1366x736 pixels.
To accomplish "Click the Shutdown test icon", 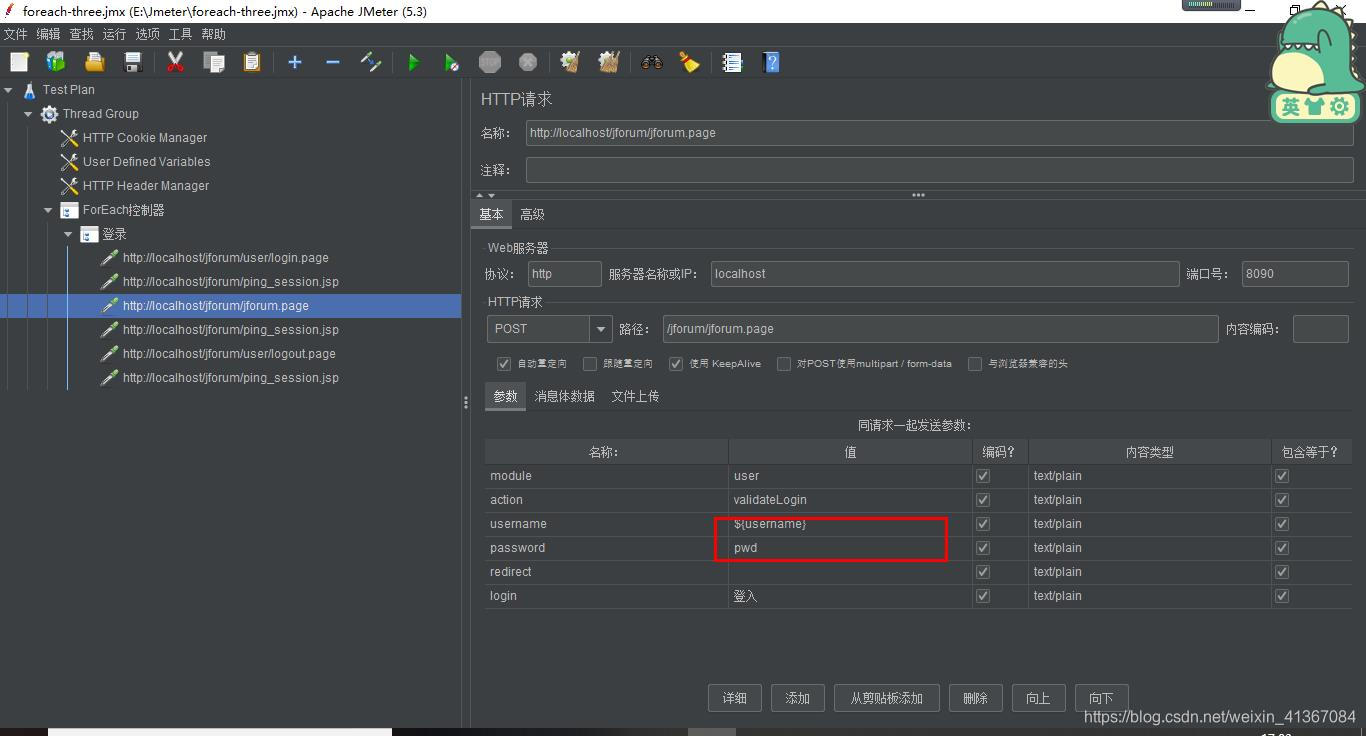I will point(527,62).
